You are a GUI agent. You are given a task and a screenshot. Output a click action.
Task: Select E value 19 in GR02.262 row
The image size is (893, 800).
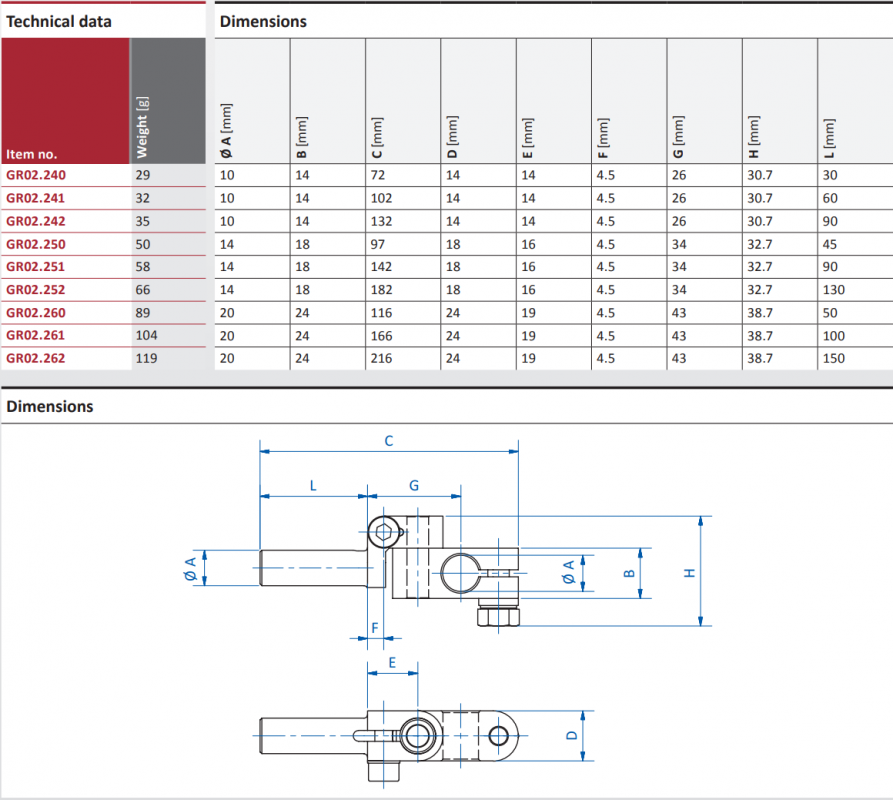point(529,358)
